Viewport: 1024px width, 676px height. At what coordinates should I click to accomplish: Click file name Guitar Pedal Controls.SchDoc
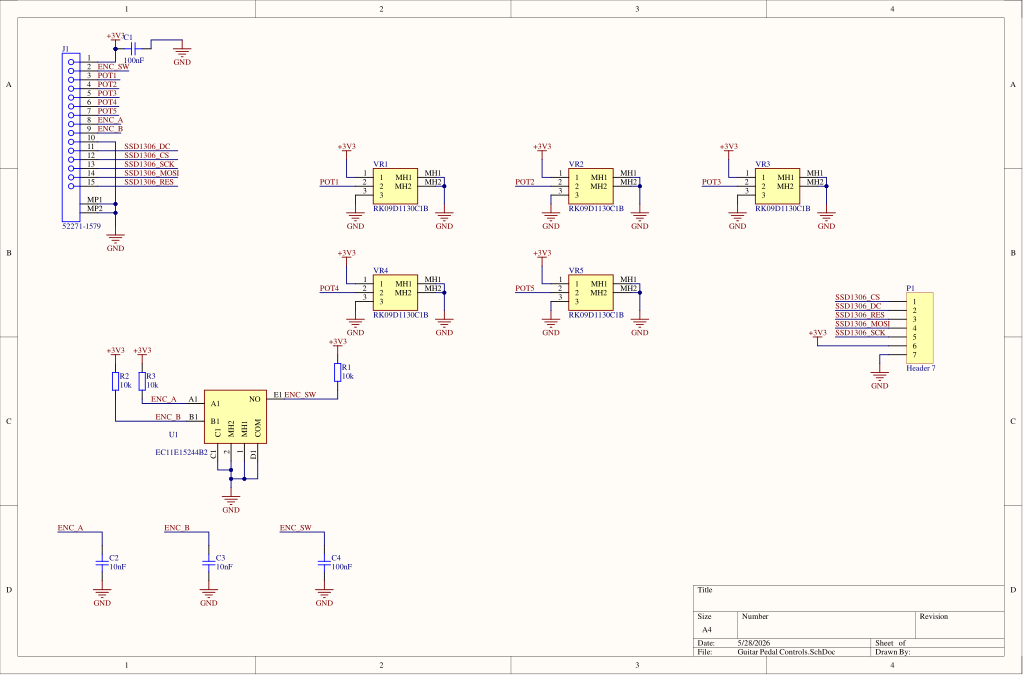[x=787, y=652]
